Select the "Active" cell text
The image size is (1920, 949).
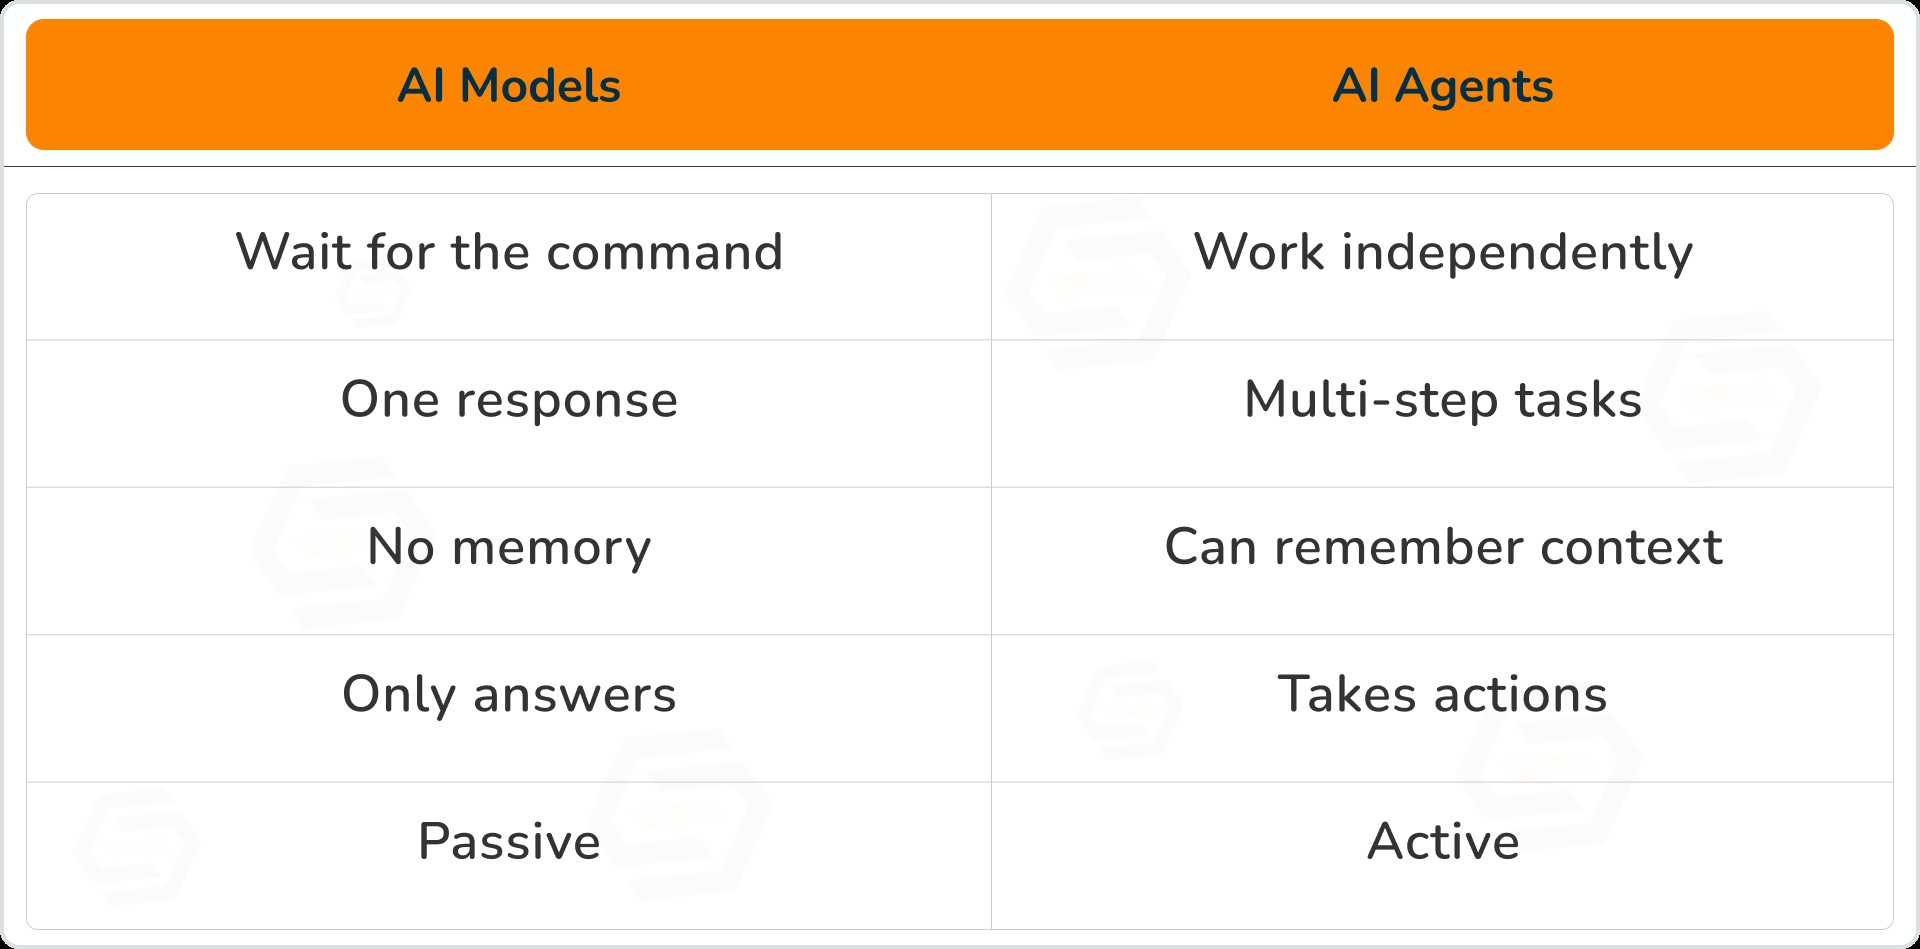(1442, 841)
